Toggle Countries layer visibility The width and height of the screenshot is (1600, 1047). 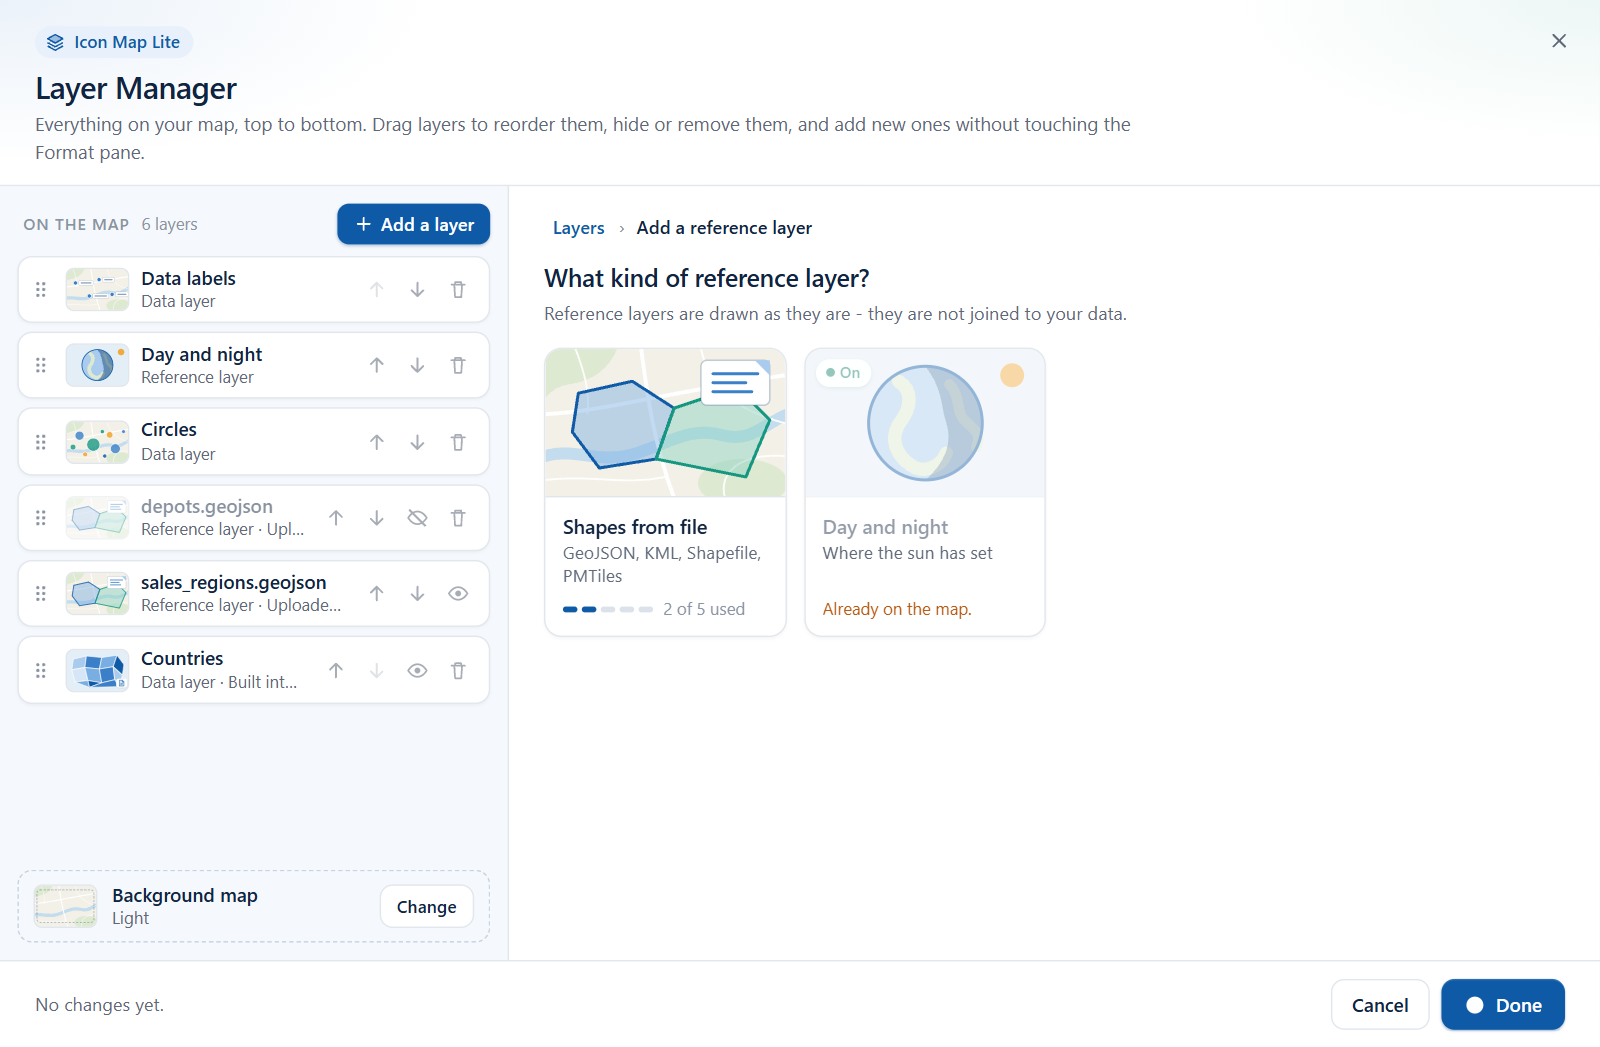(417, 671)
